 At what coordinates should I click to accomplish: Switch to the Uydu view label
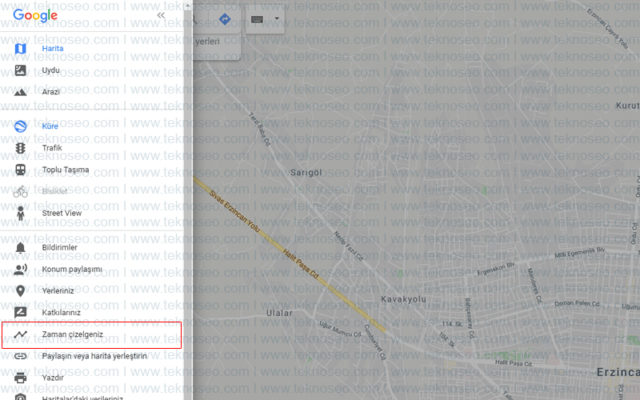51,70
